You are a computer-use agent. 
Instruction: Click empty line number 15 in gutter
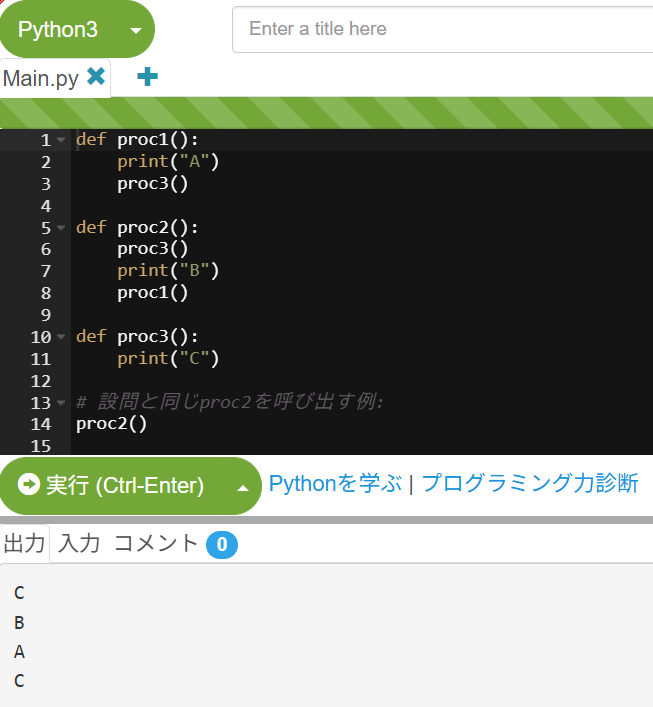click(41, 446)
